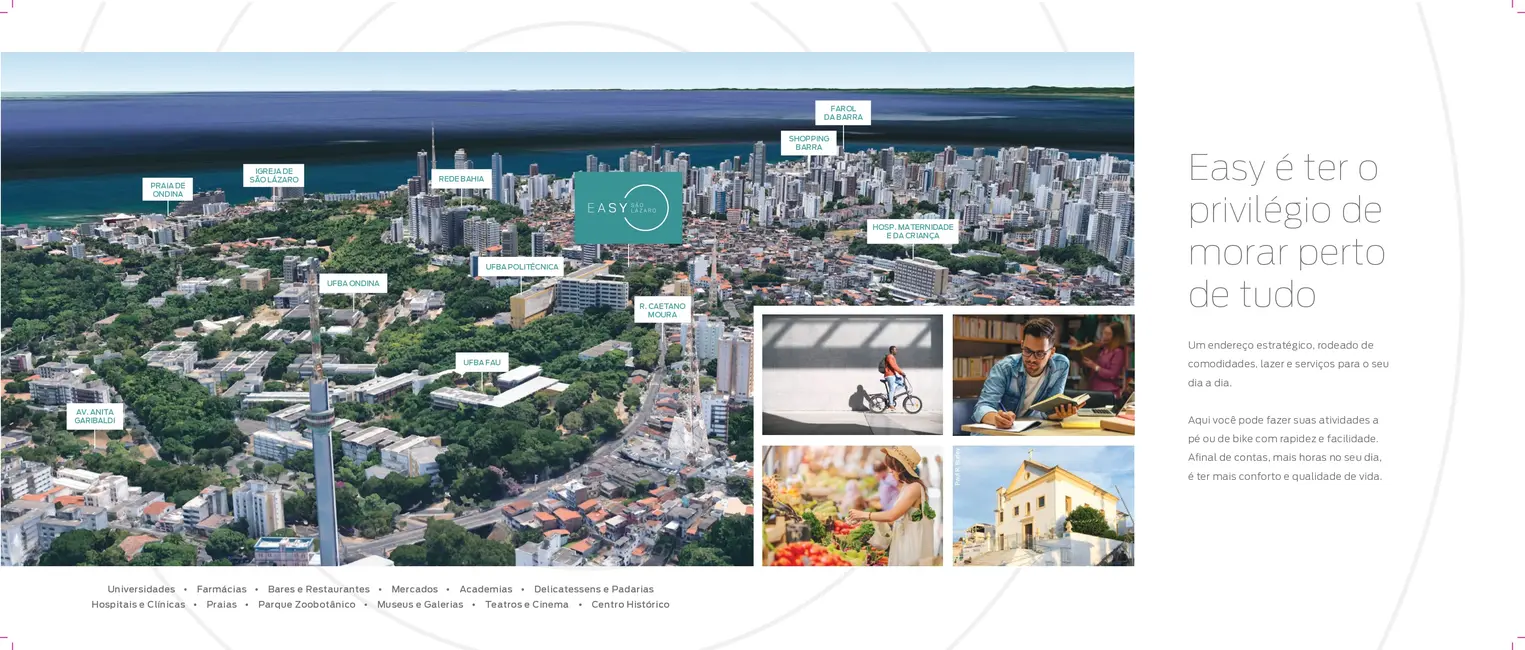Open the student reading book photo

tap(1043, 375)
